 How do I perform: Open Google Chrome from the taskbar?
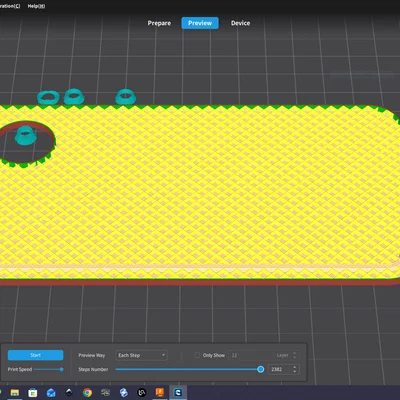click(87, 393)
